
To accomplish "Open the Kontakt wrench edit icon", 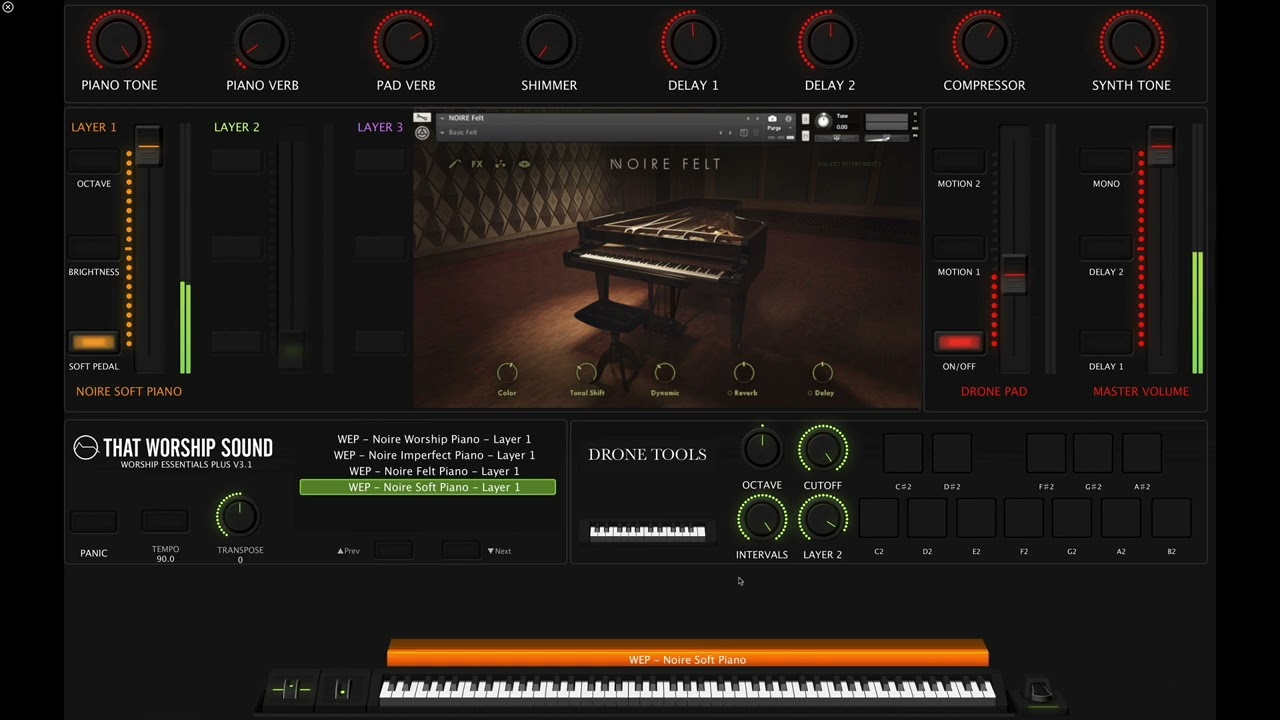I will point(422,117).
